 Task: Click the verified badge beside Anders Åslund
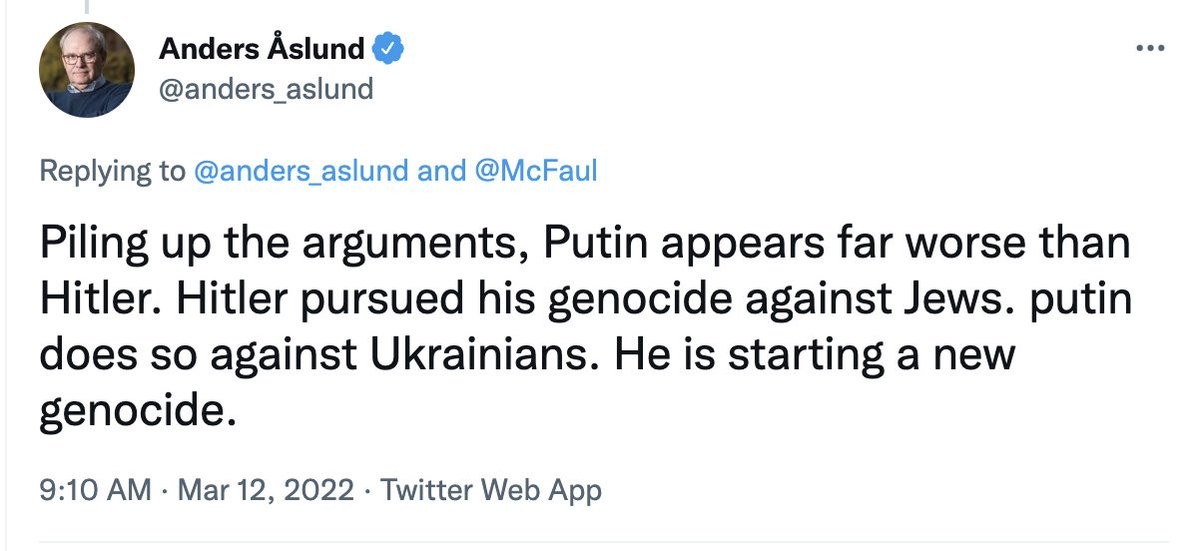point(389,48)
